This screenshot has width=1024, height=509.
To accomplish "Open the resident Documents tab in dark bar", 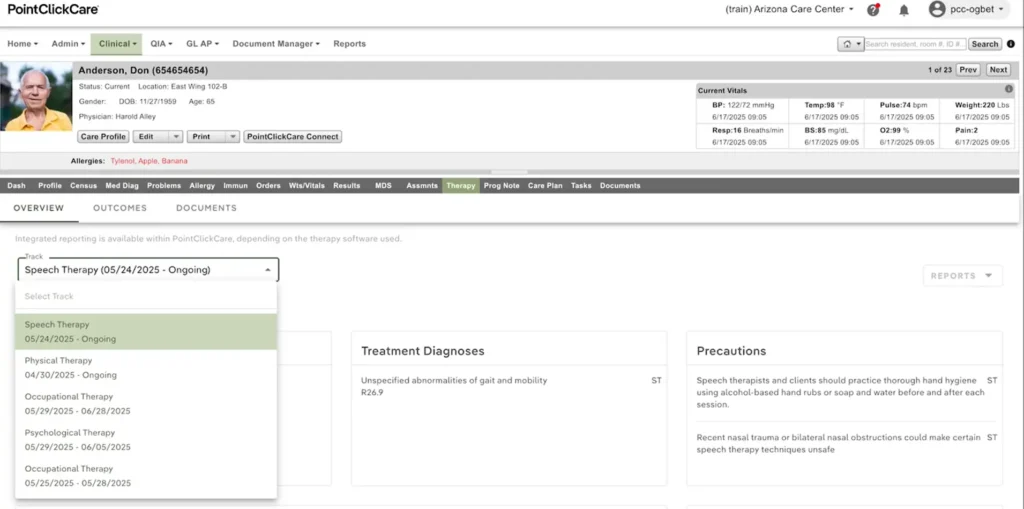I will 620,186.
